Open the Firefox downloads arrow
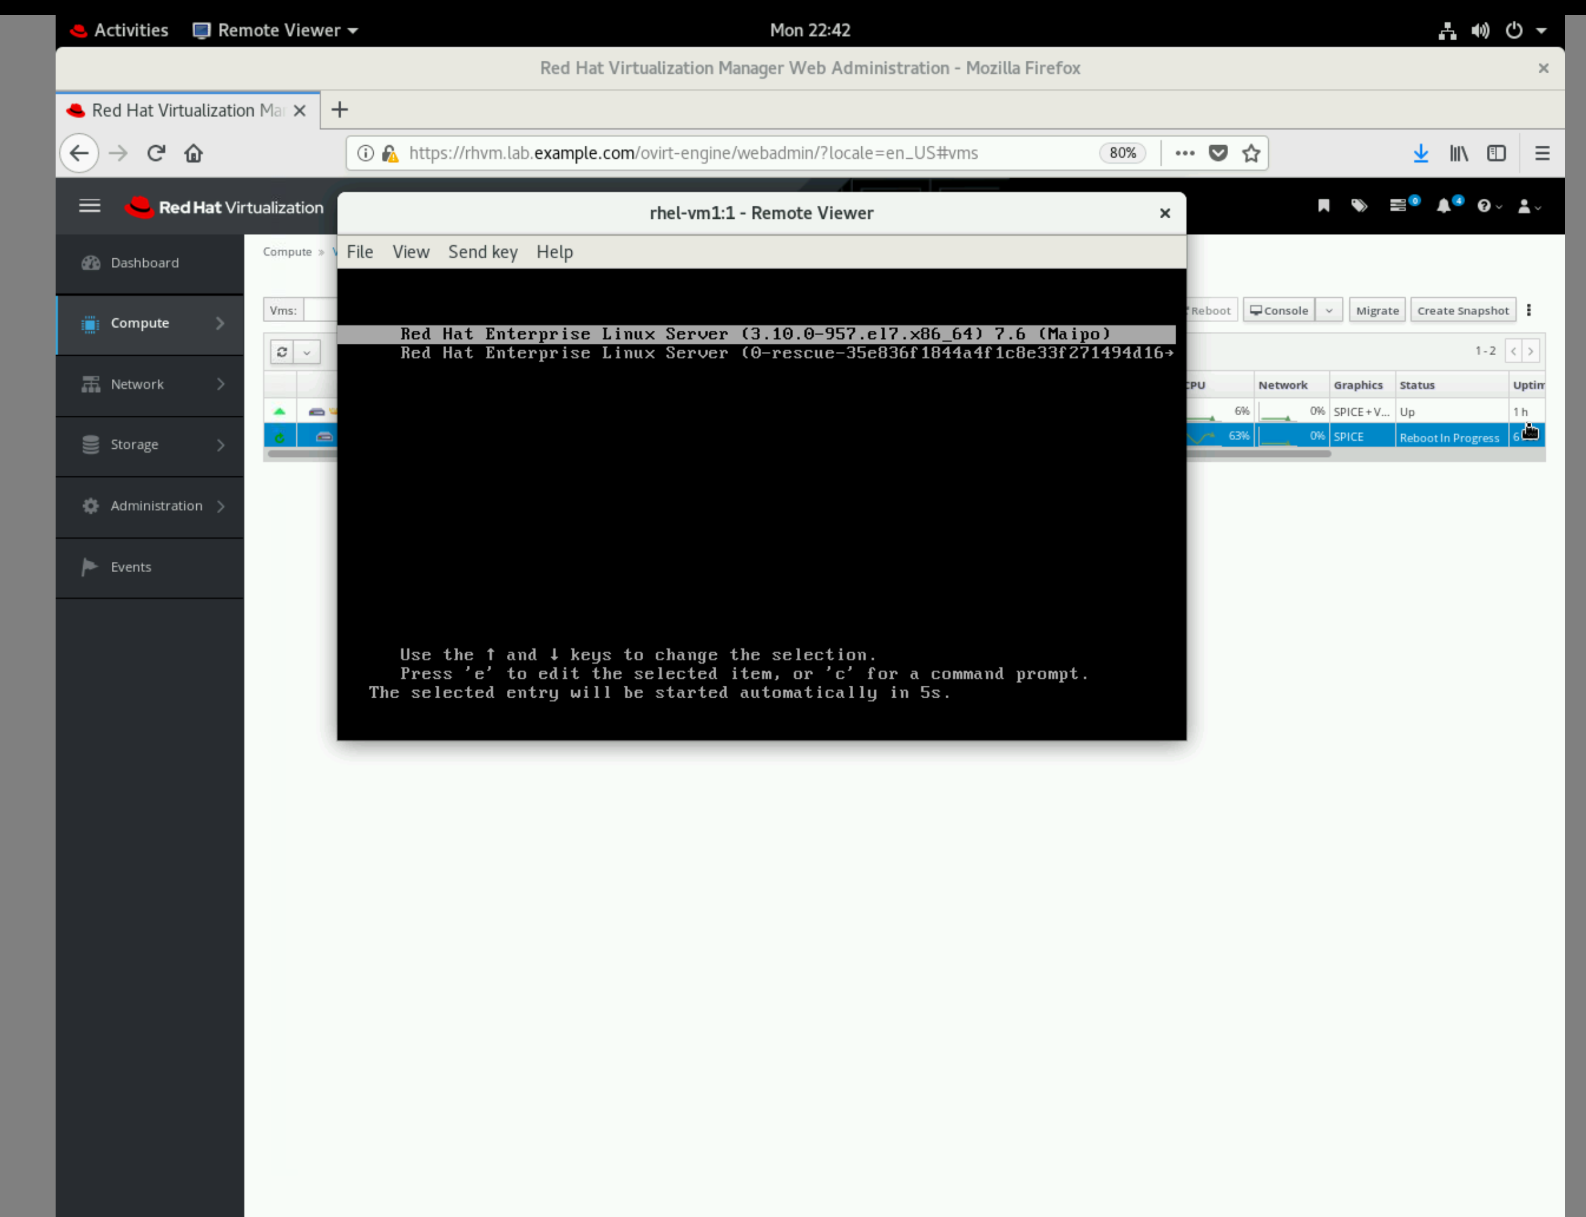1586x1217 pixels. 1421,153
